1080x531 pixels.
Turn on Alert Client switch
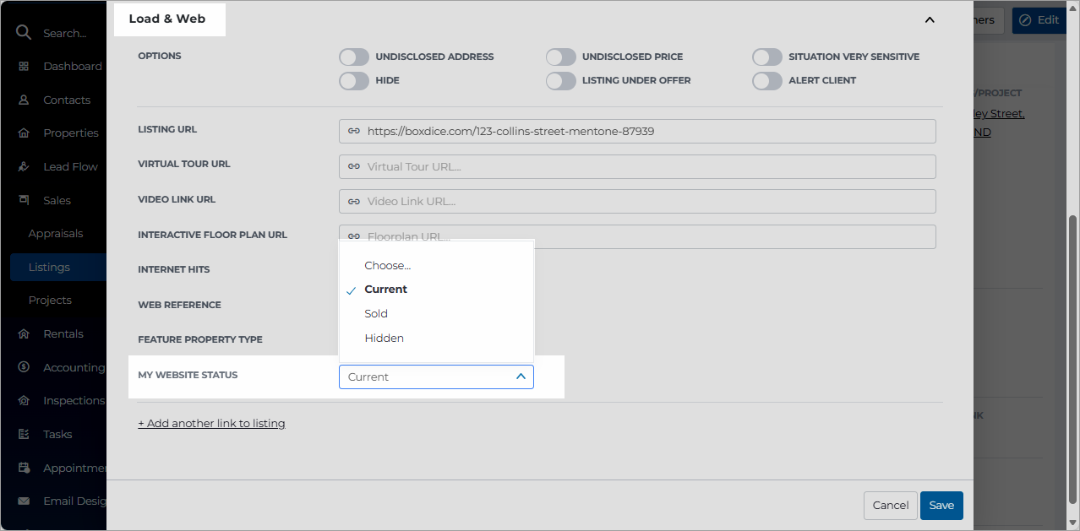coord(767,81)
